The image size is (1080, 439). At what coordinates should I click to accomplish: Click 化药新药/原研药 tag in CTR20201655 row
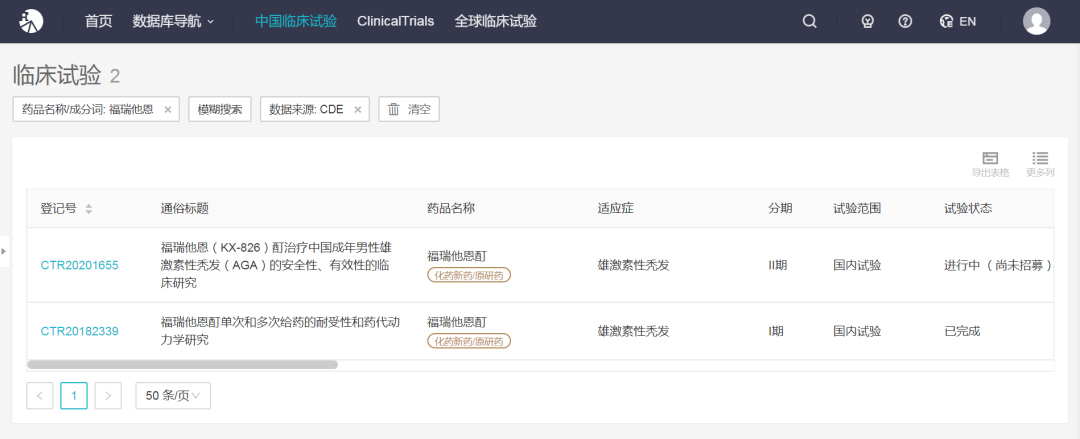[x=469, y=276]
